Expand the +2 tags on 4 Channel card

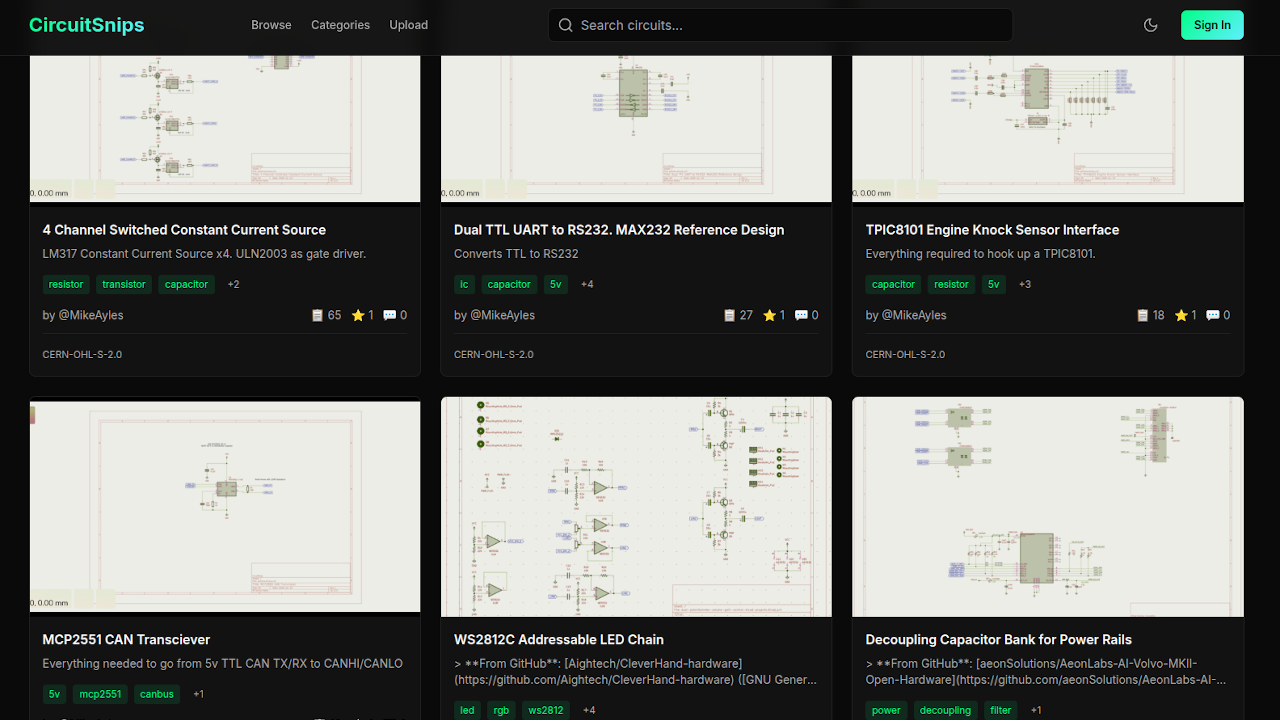click(233, 284)
